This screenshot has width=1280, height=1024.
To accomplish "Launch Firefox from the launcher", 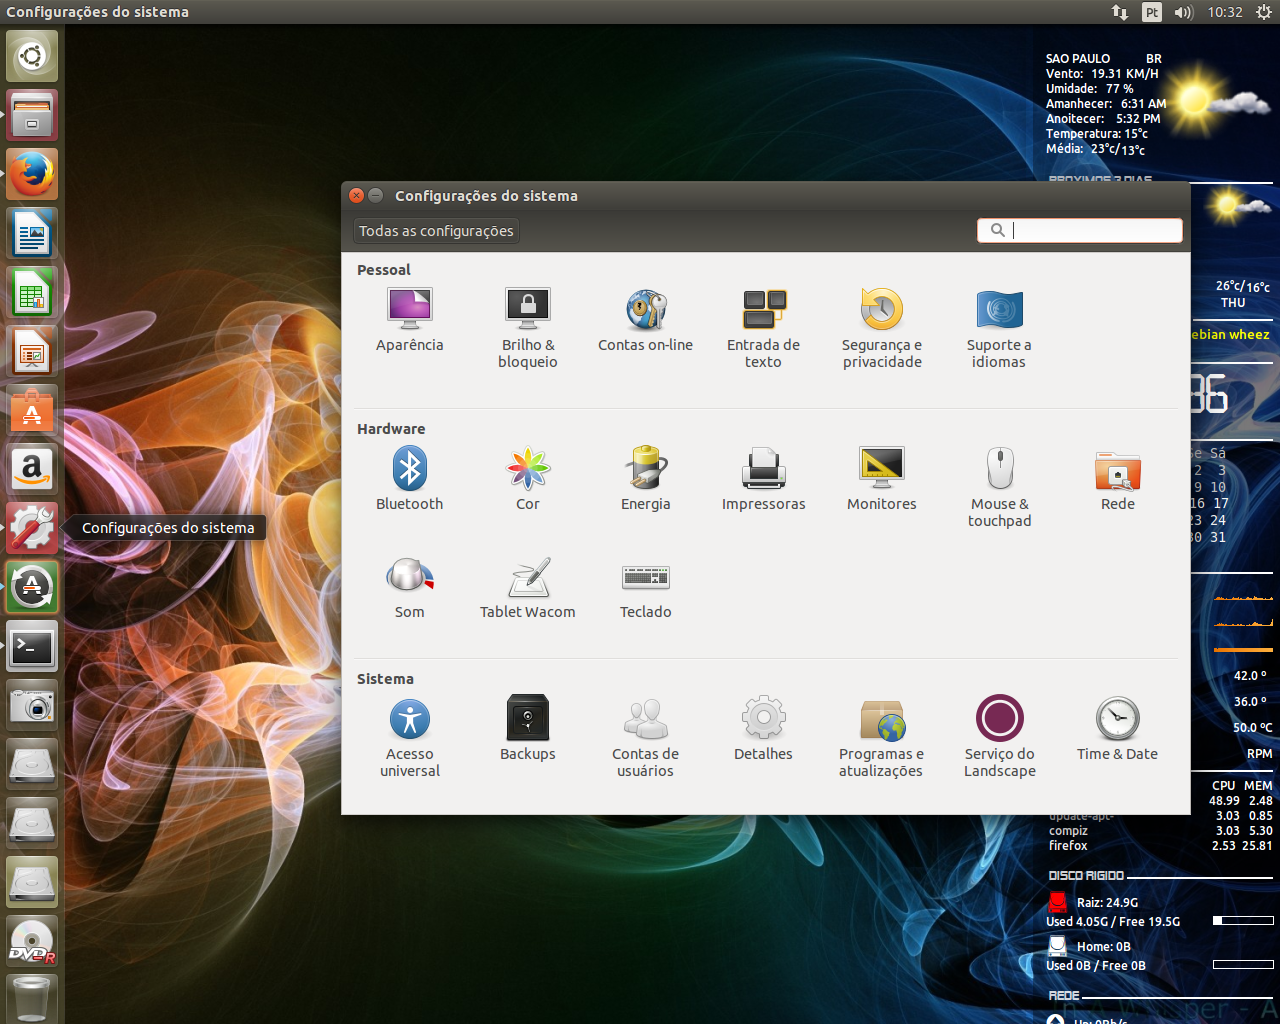I will coord(31,173).
